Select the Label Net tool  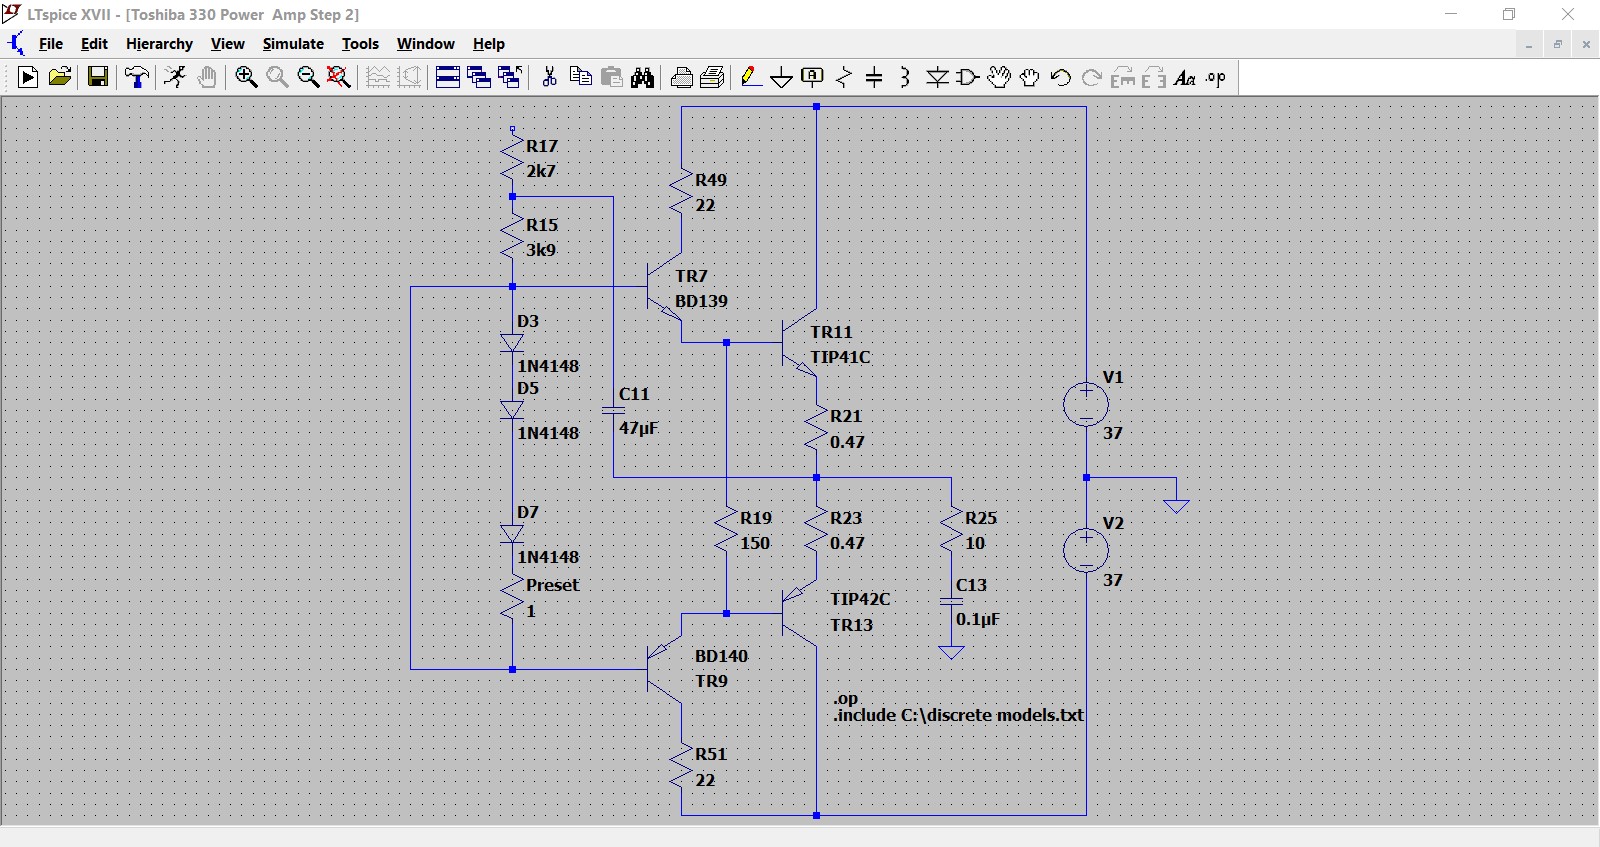pos(813,77)
